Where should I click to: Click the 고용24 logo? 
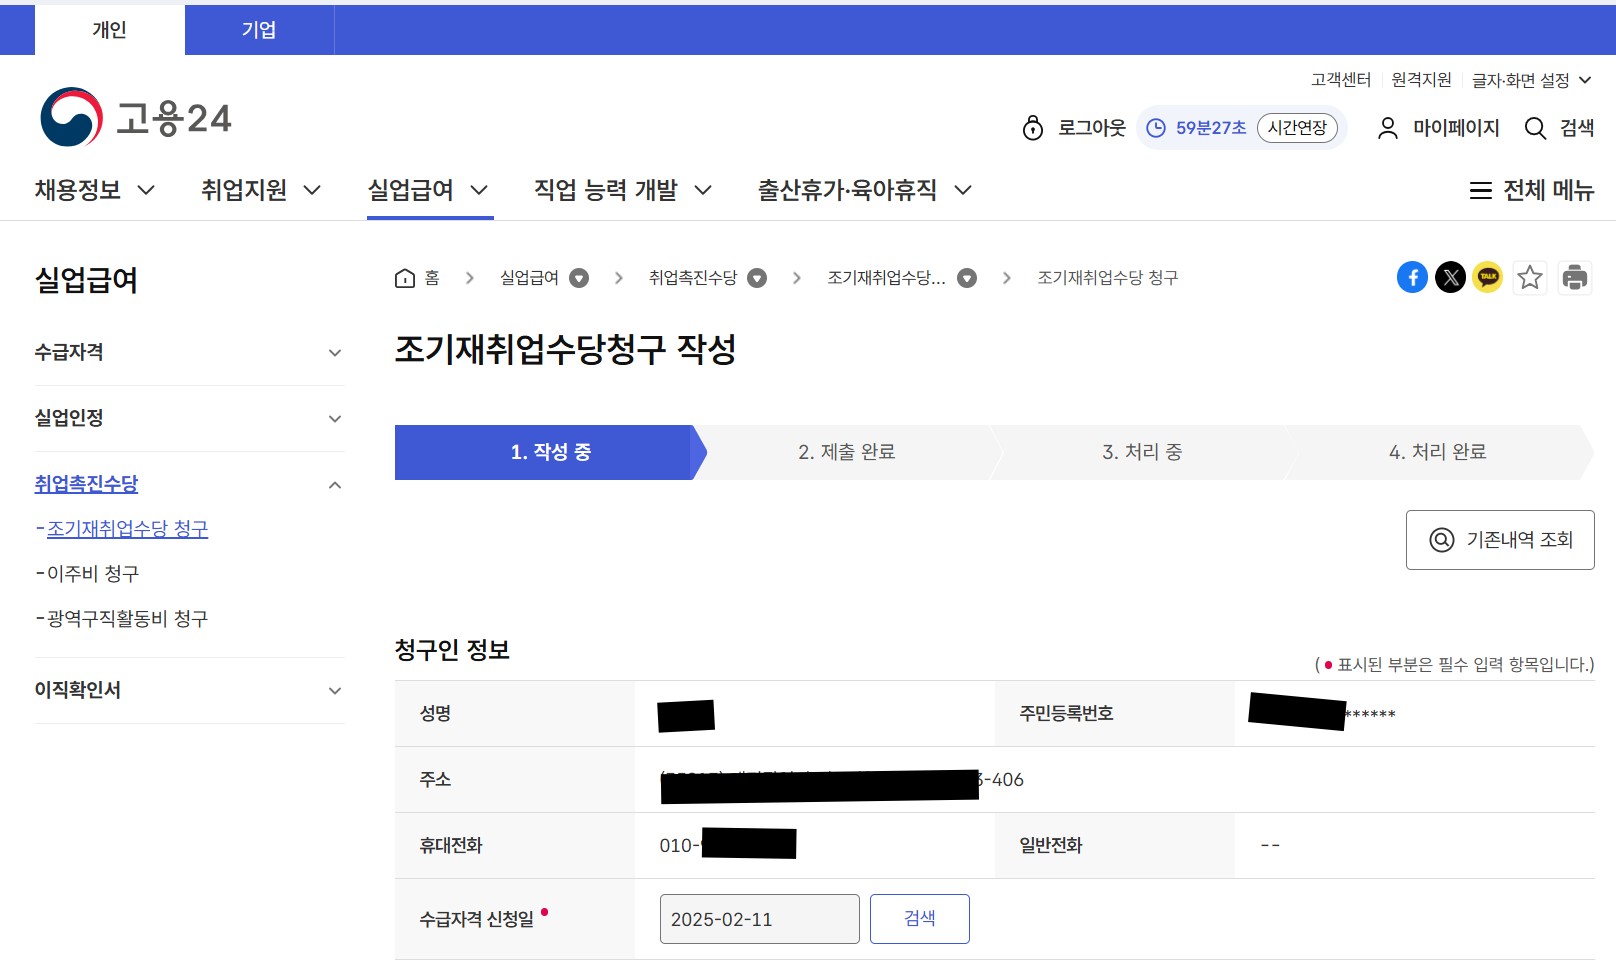point(136,118)
